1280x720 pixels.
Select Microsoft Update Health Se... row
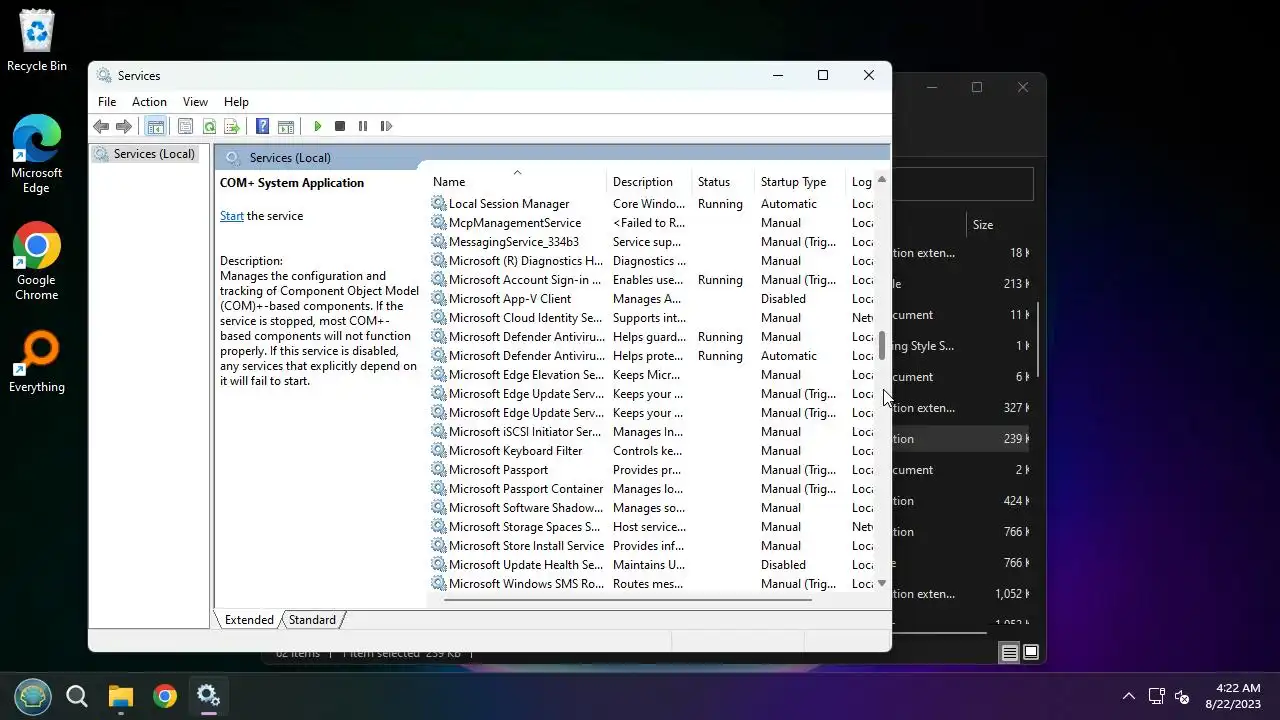652,565
